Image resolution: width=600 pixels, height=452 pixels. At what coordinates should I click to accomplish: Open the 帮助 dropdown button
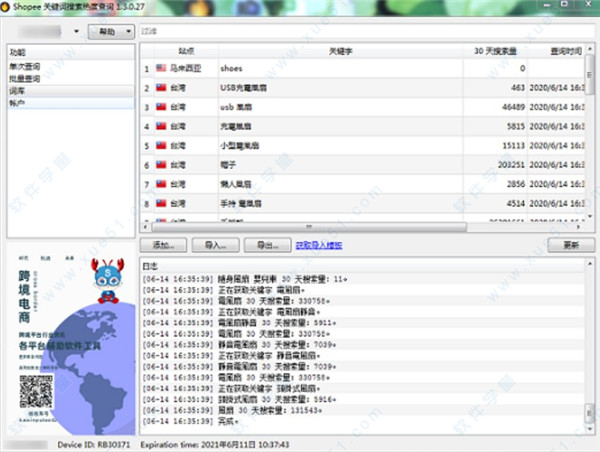click(111, 31)
